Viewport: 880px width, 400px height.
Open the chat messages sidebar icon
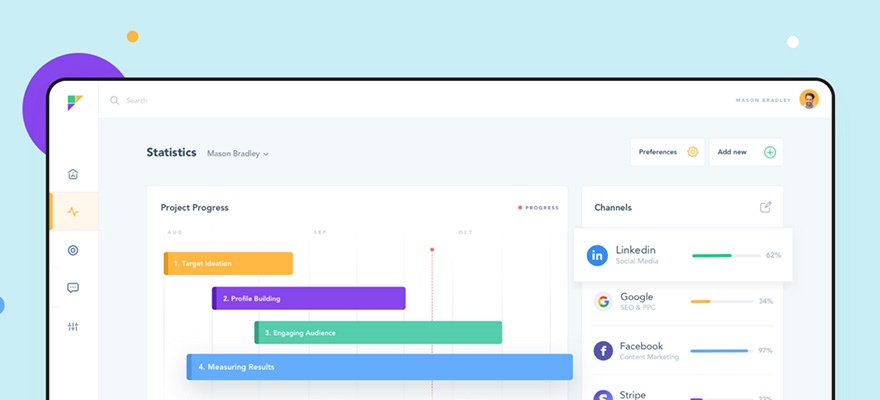tap(73, 288)
